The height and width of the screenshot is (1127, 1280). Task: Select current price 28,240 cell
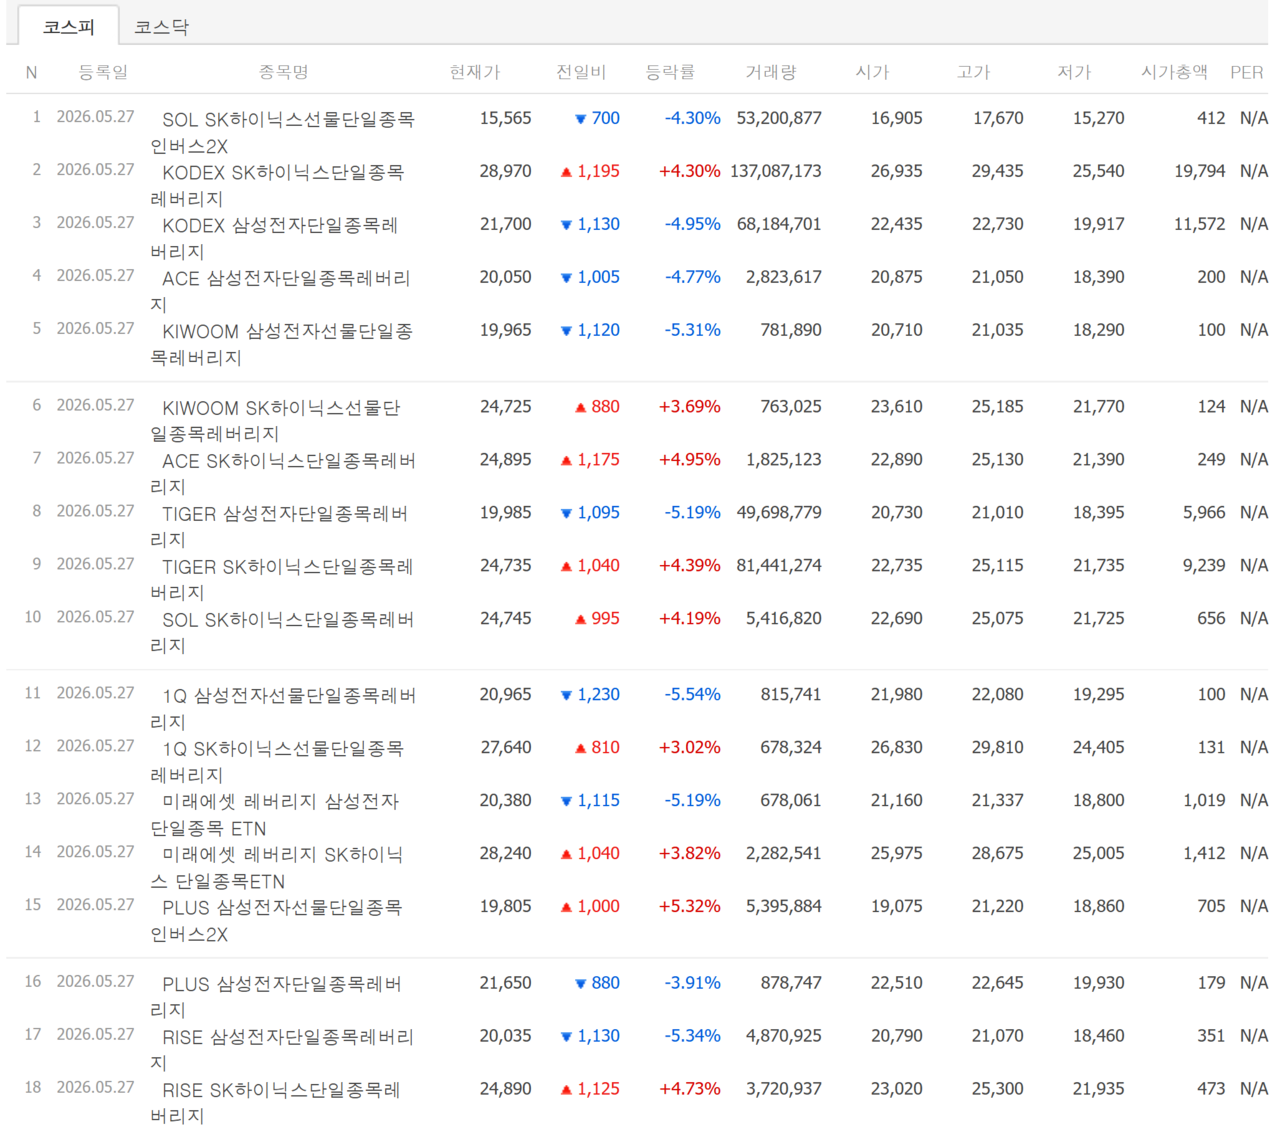pos(506,854)
